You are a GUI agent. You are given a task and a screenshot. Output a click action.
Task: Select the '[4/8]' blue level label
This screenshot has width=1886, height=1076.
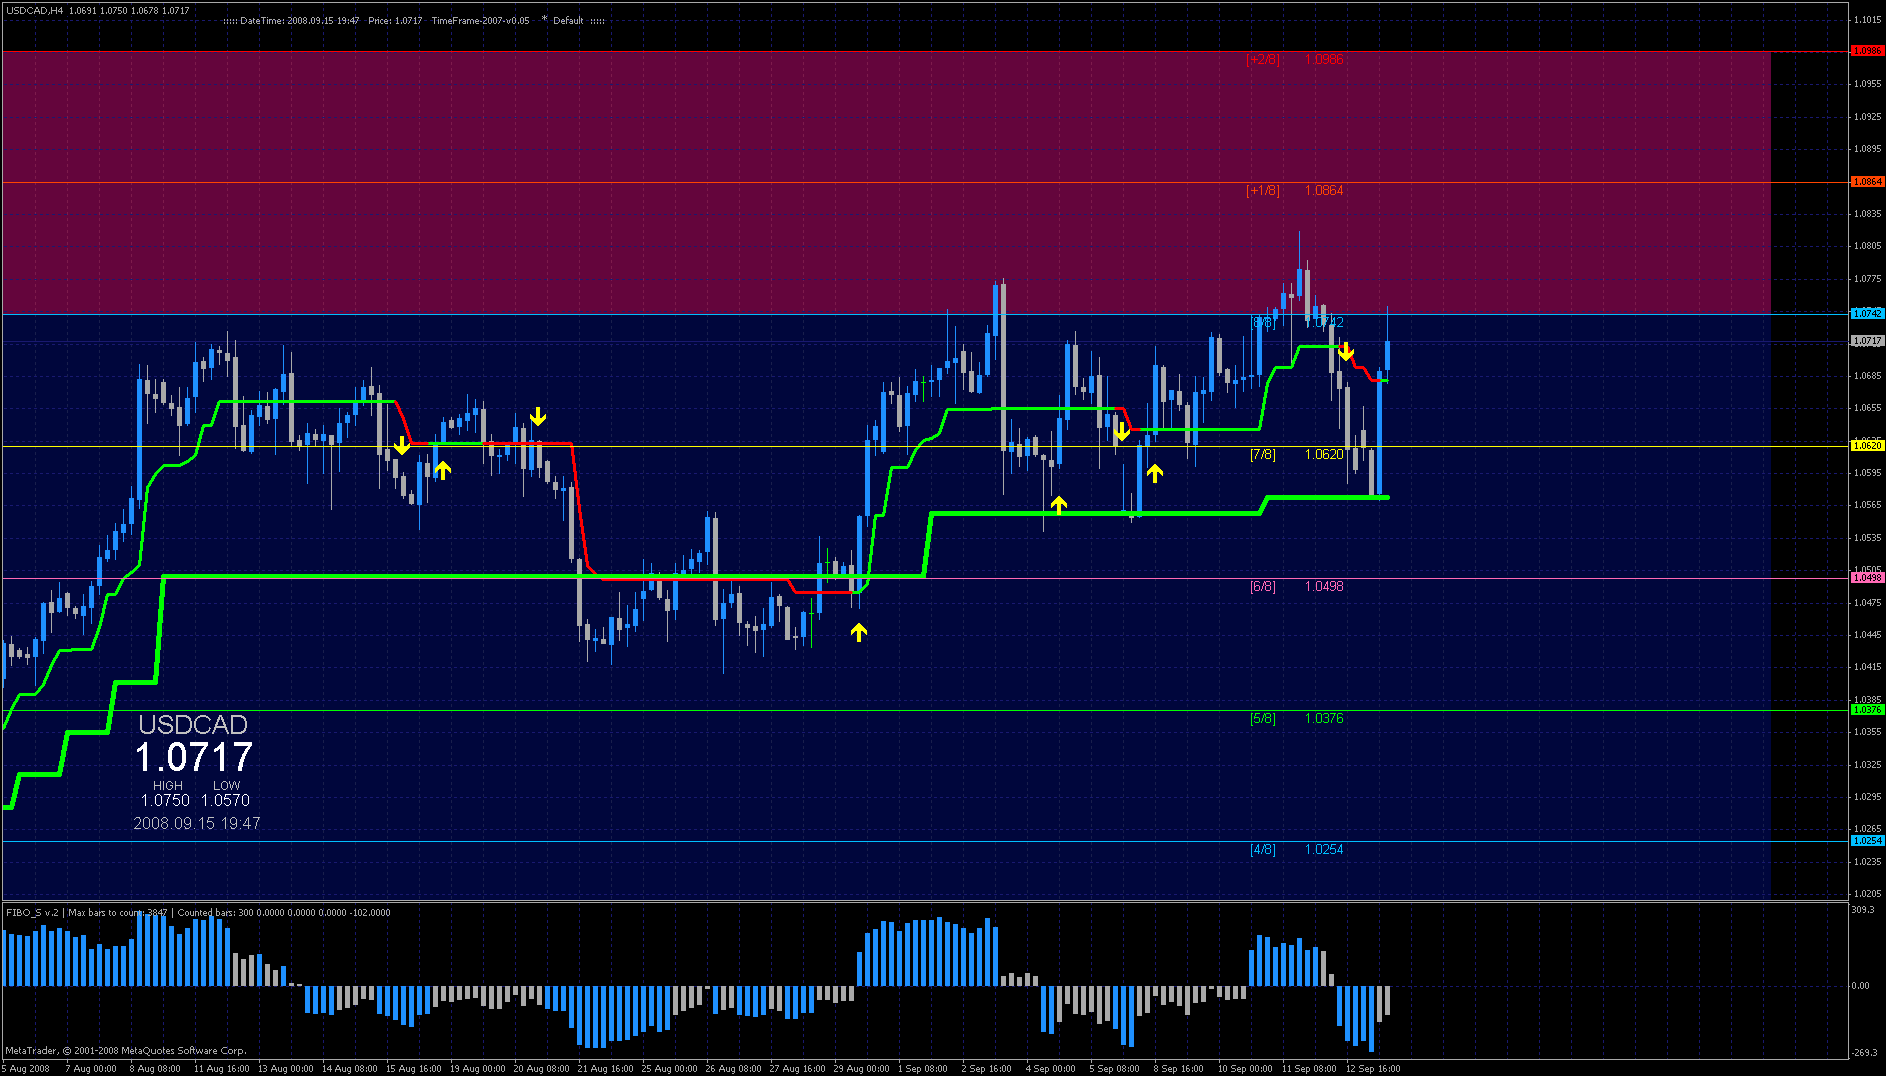pos(1263,849)
